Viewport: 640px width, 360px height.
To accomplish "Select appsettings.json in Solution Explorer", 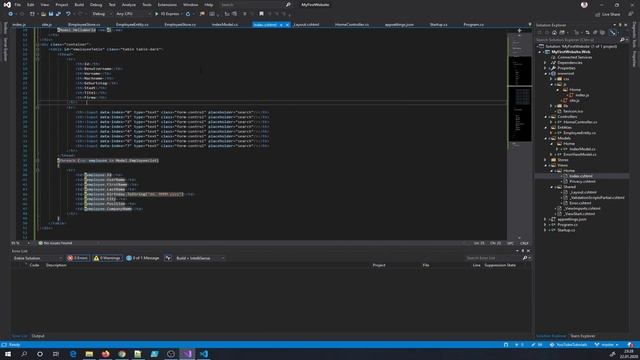I will (x=572, y=219).
